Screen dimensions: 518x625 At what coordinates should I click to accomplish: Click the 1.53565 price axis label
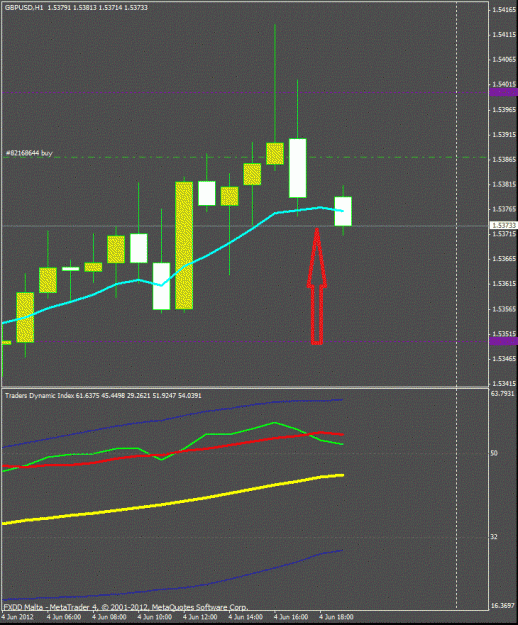tap(504, 309)
